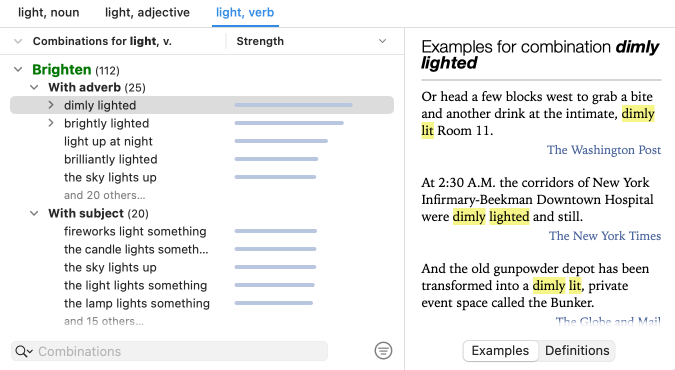Select the Examples segment button
The image size is (675, 370).
[x=500, y=351]
